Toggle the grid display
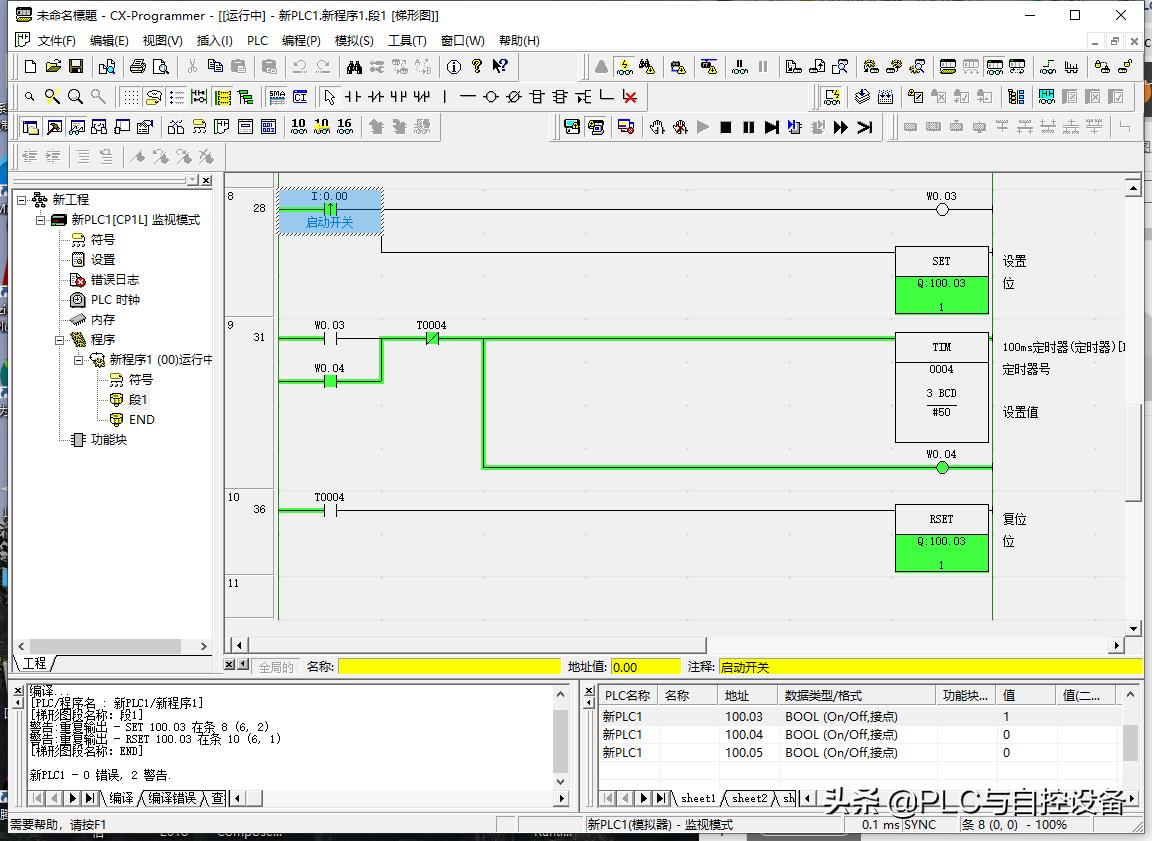 pos(131,97)
